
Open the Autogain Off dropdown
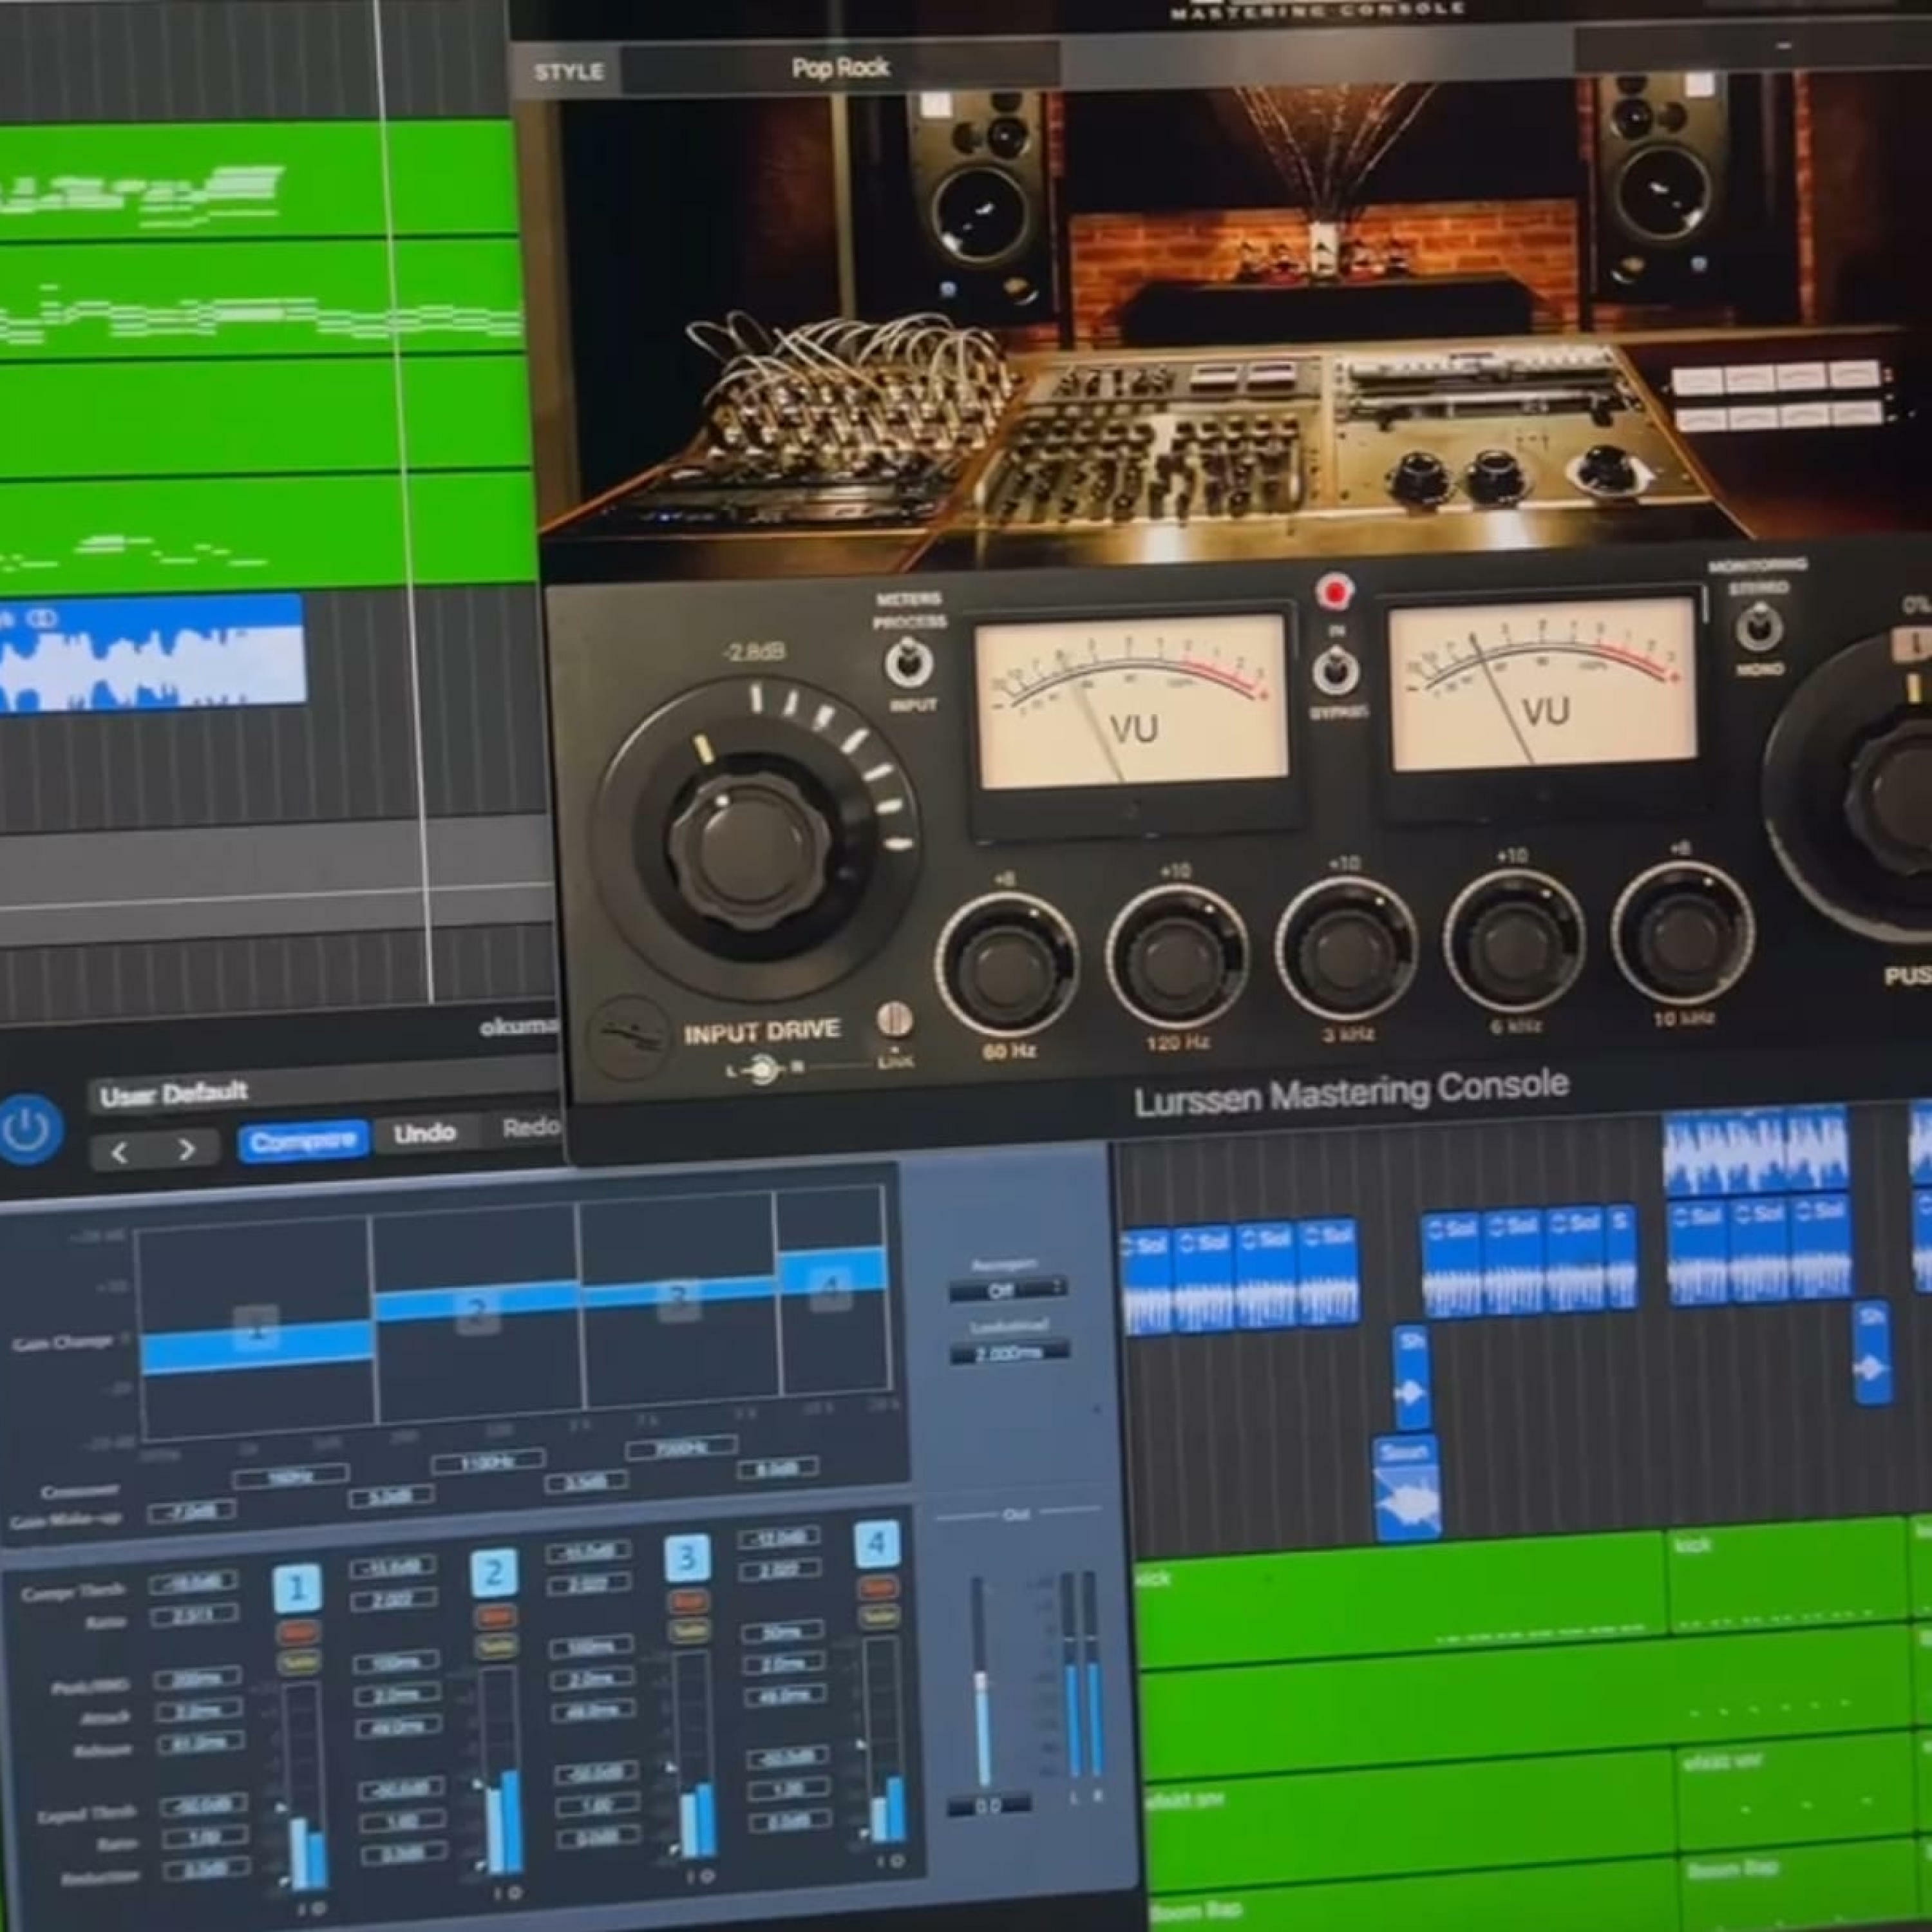(1008, 1291)
